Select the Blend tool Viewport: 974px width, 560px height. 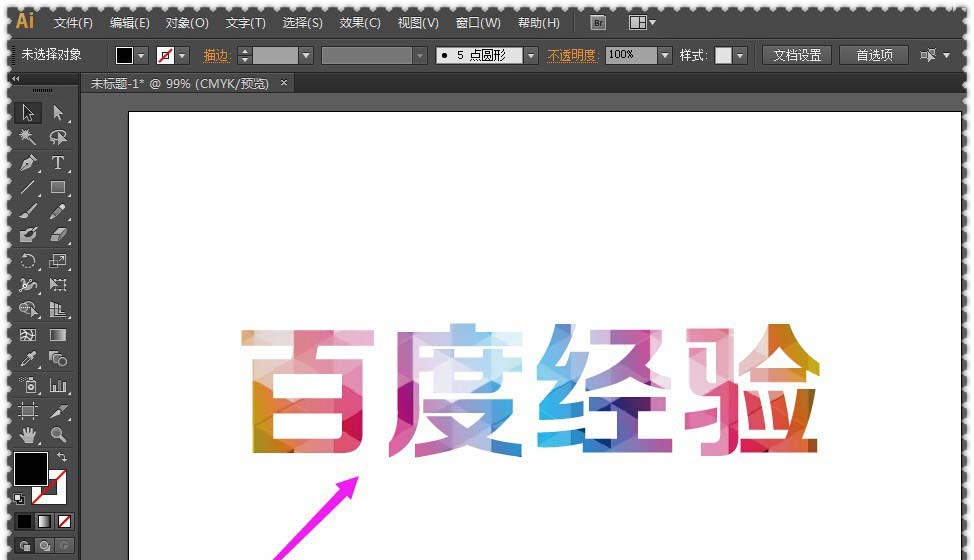coord(58,359)
